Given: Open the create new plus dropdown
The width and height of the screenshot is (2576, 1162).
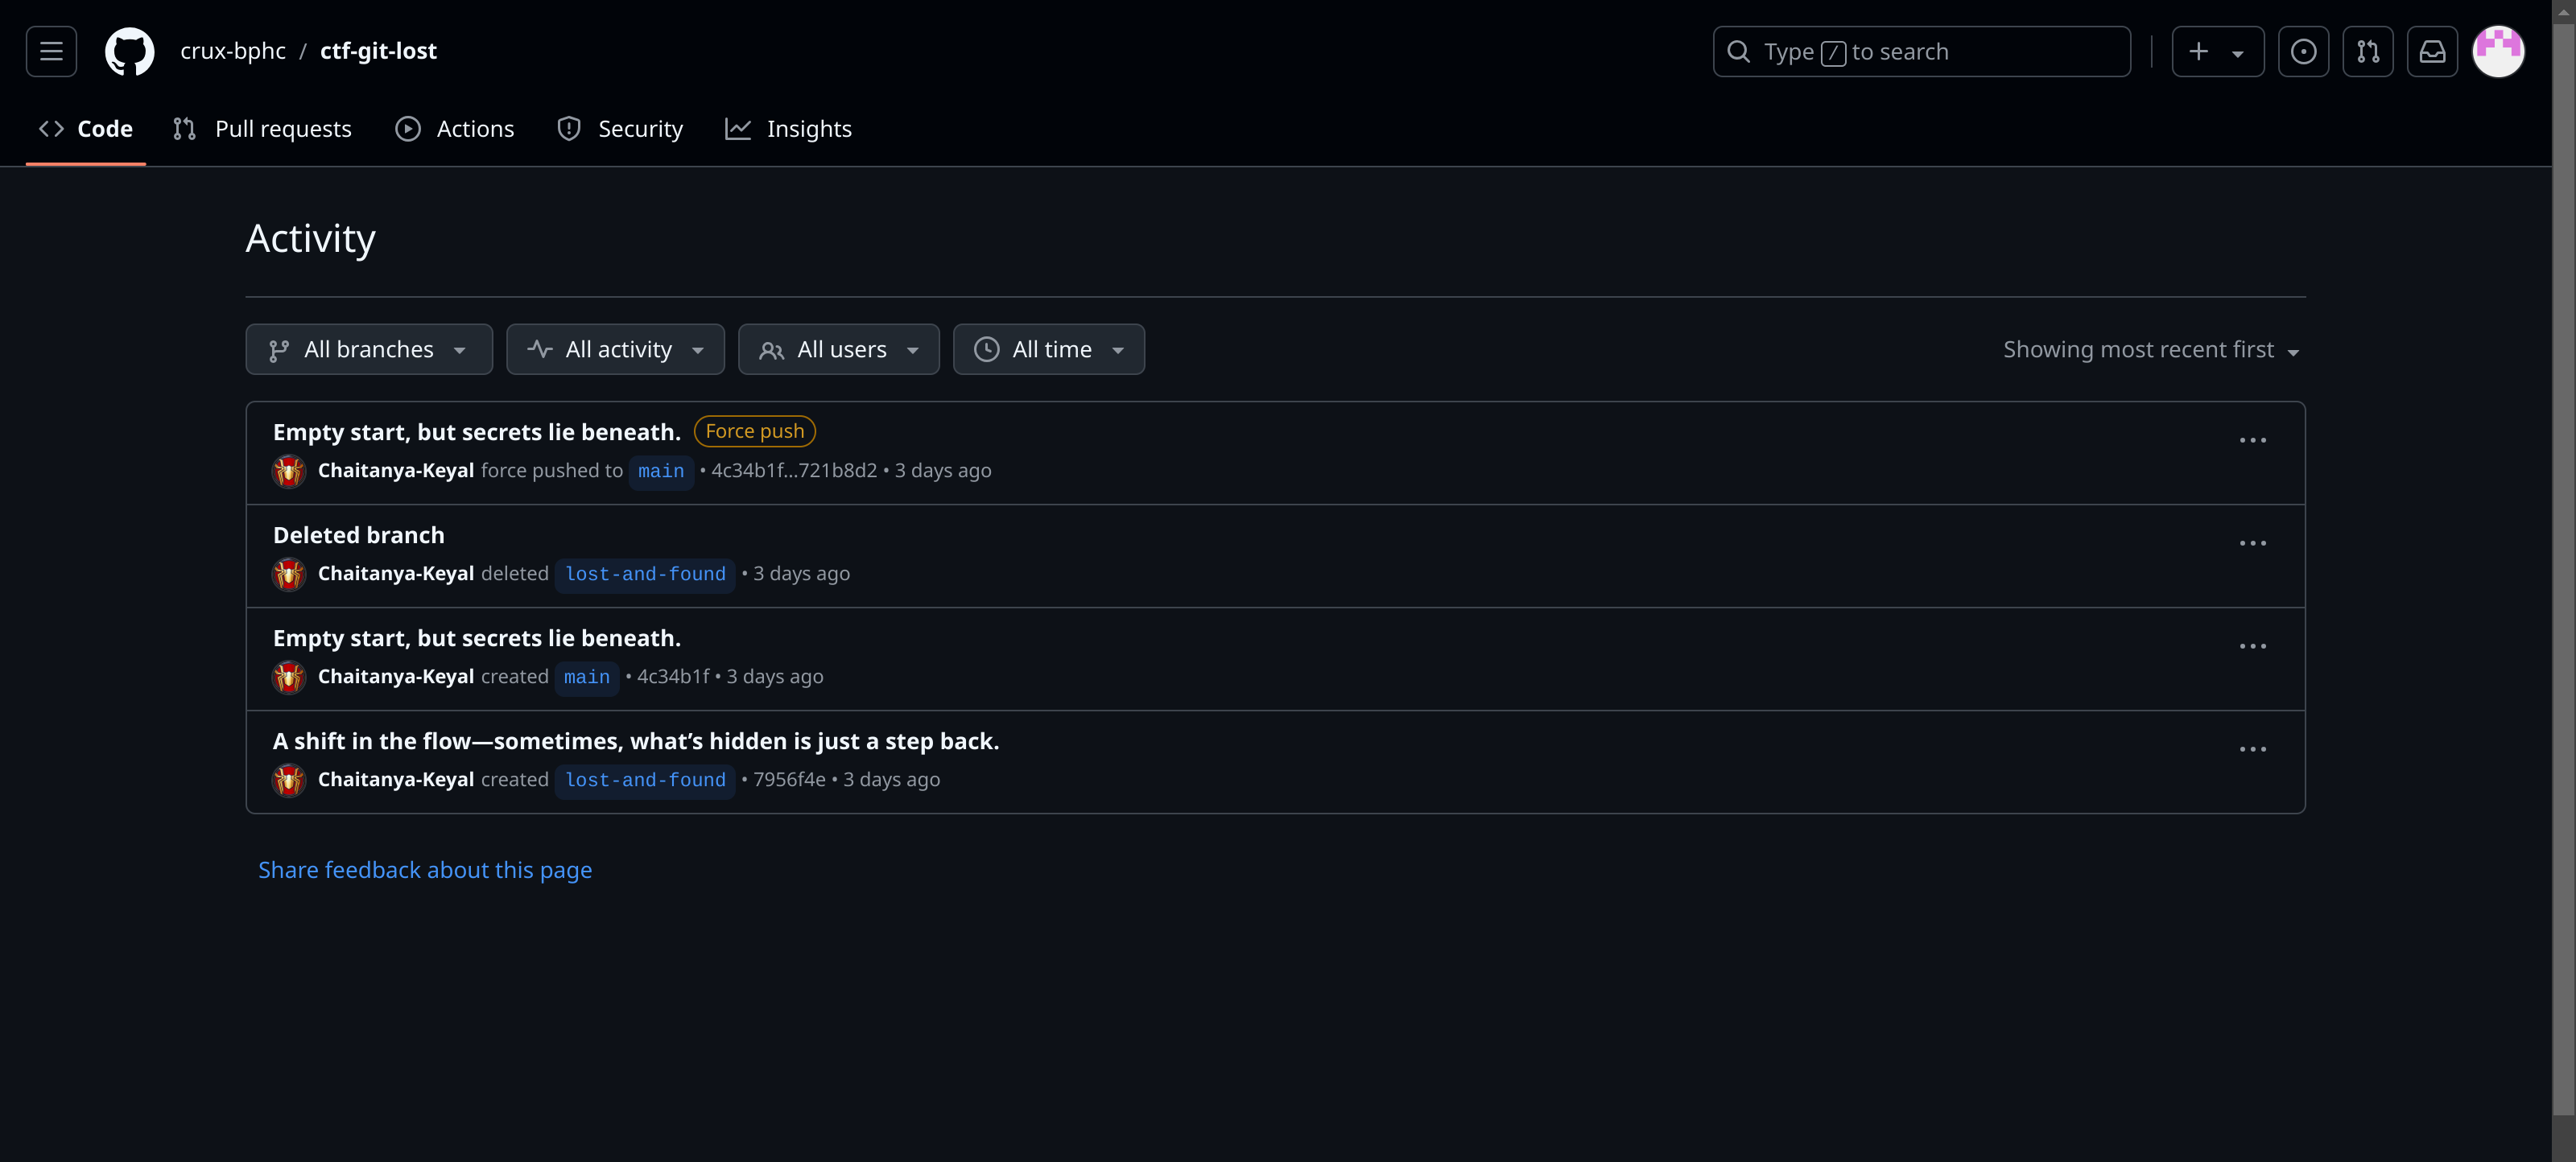Looking at the screenshot, I should [x=2216, y=51].
